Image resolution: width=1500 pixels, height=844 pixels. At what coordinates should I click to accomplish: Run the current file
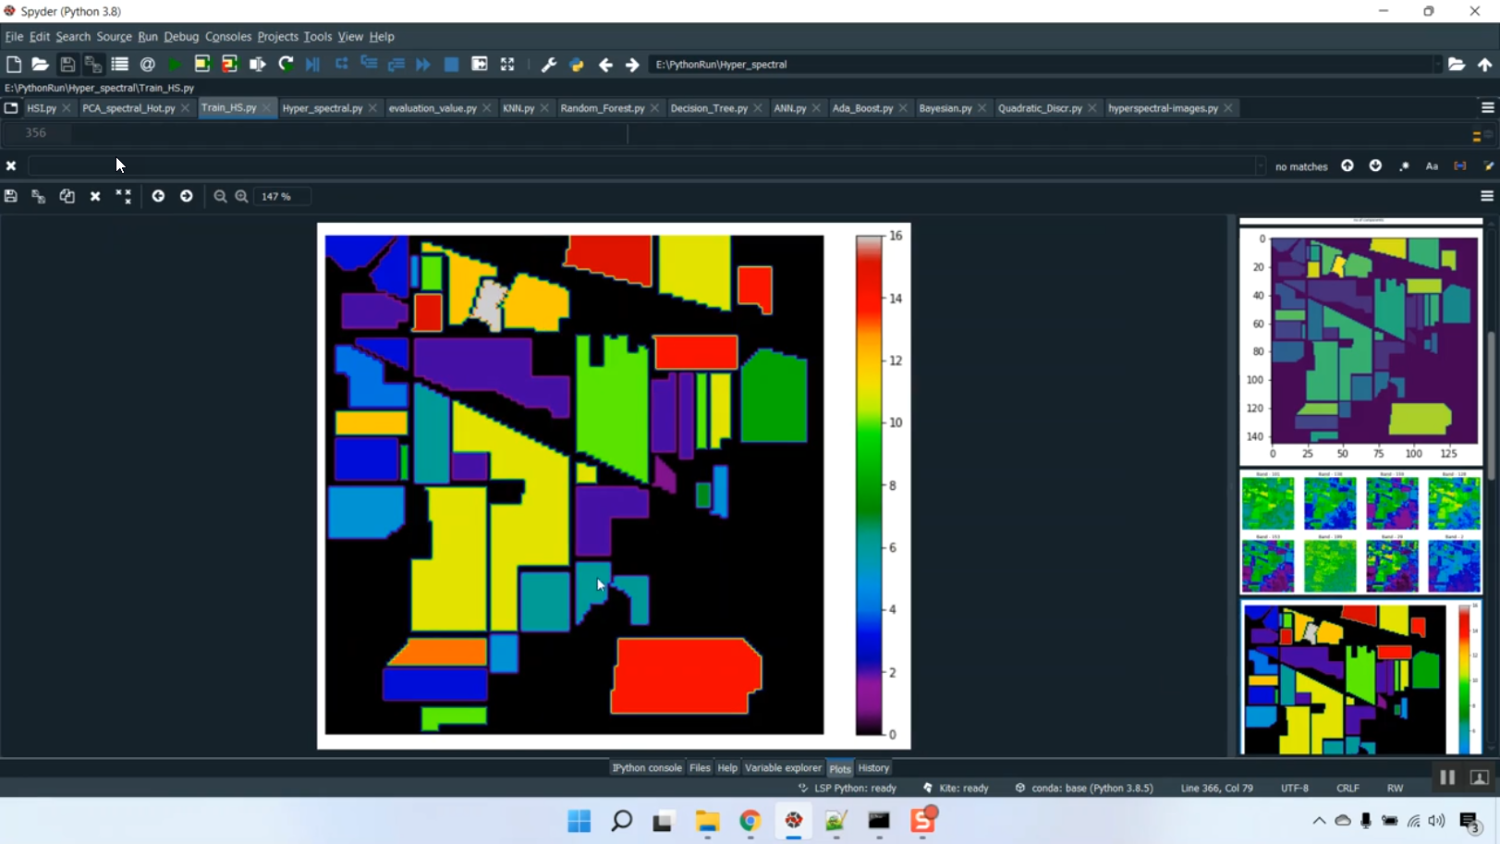point(173,64)
